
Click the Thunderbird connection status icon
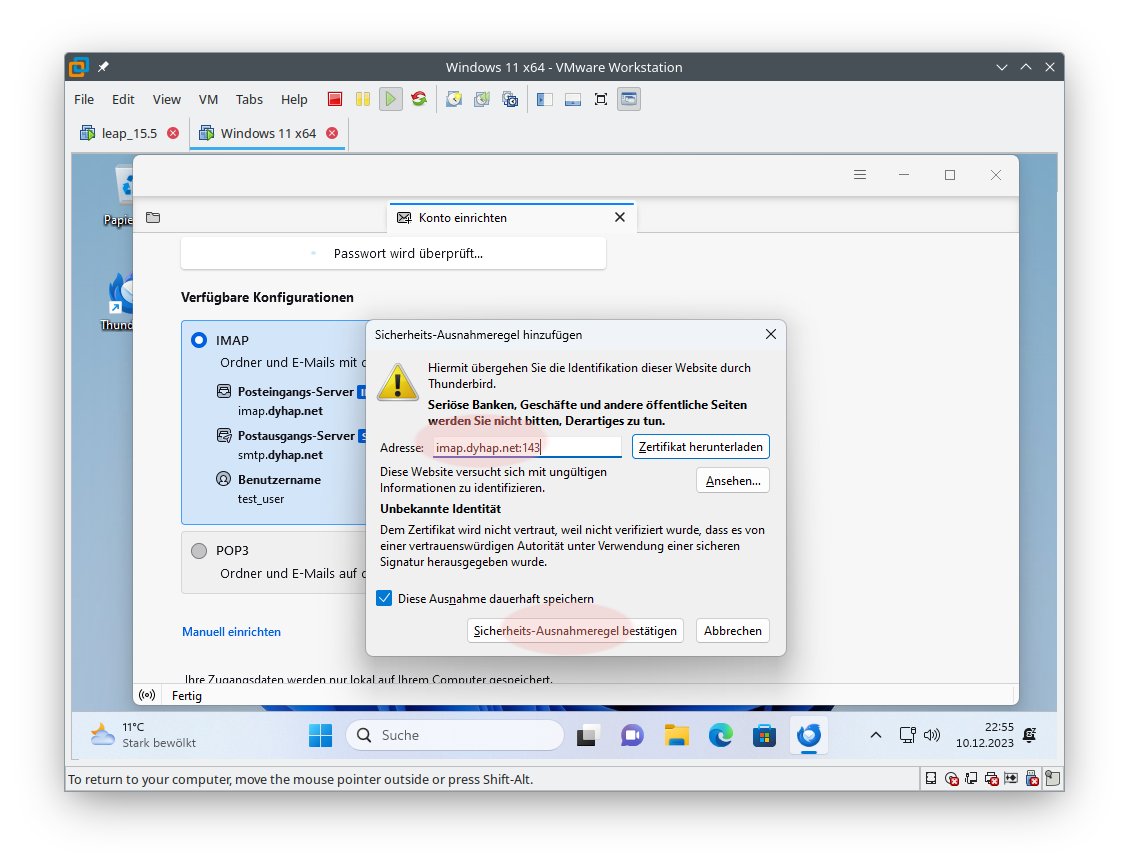(147, 695)
